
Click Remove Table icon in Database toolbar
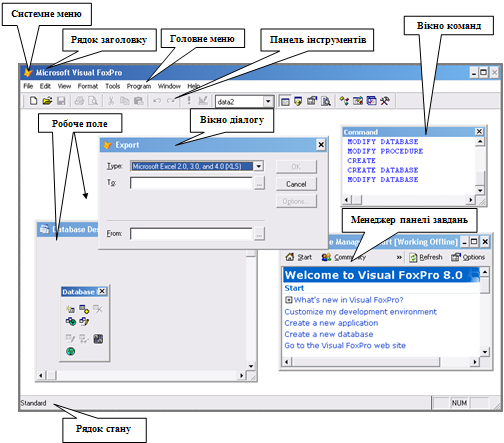[98, 309]
